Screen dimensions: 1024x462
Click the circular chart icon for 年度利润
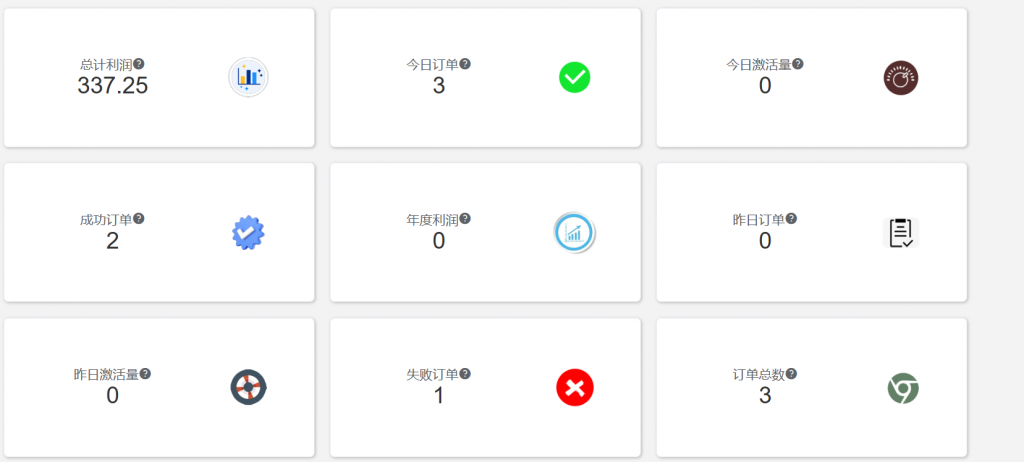pyautogui.click(x=574, y=232)
